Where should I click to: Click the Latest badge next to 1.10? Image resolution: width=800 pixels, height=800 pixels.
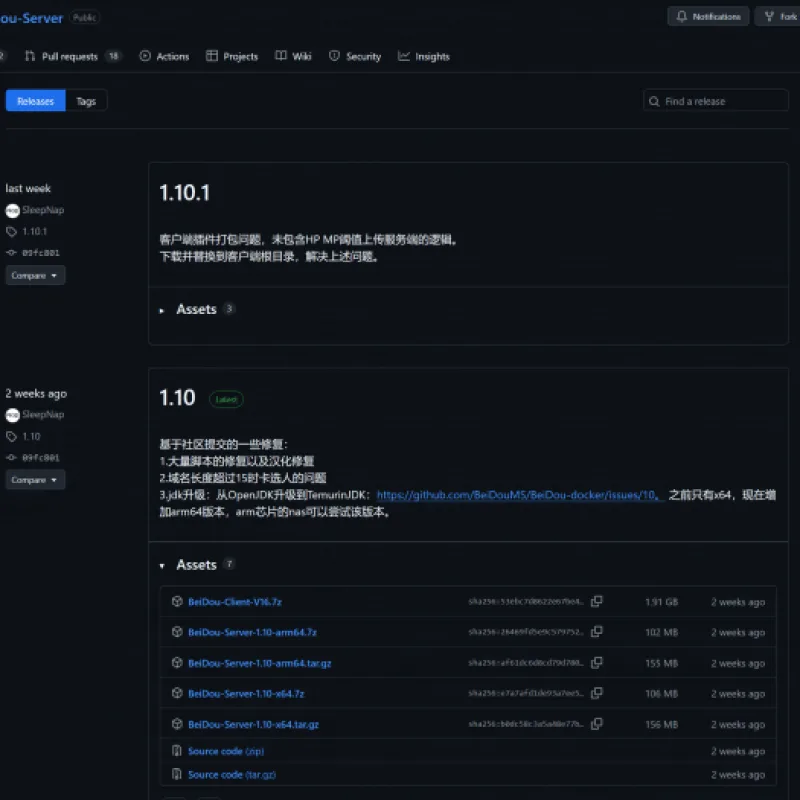226,399
